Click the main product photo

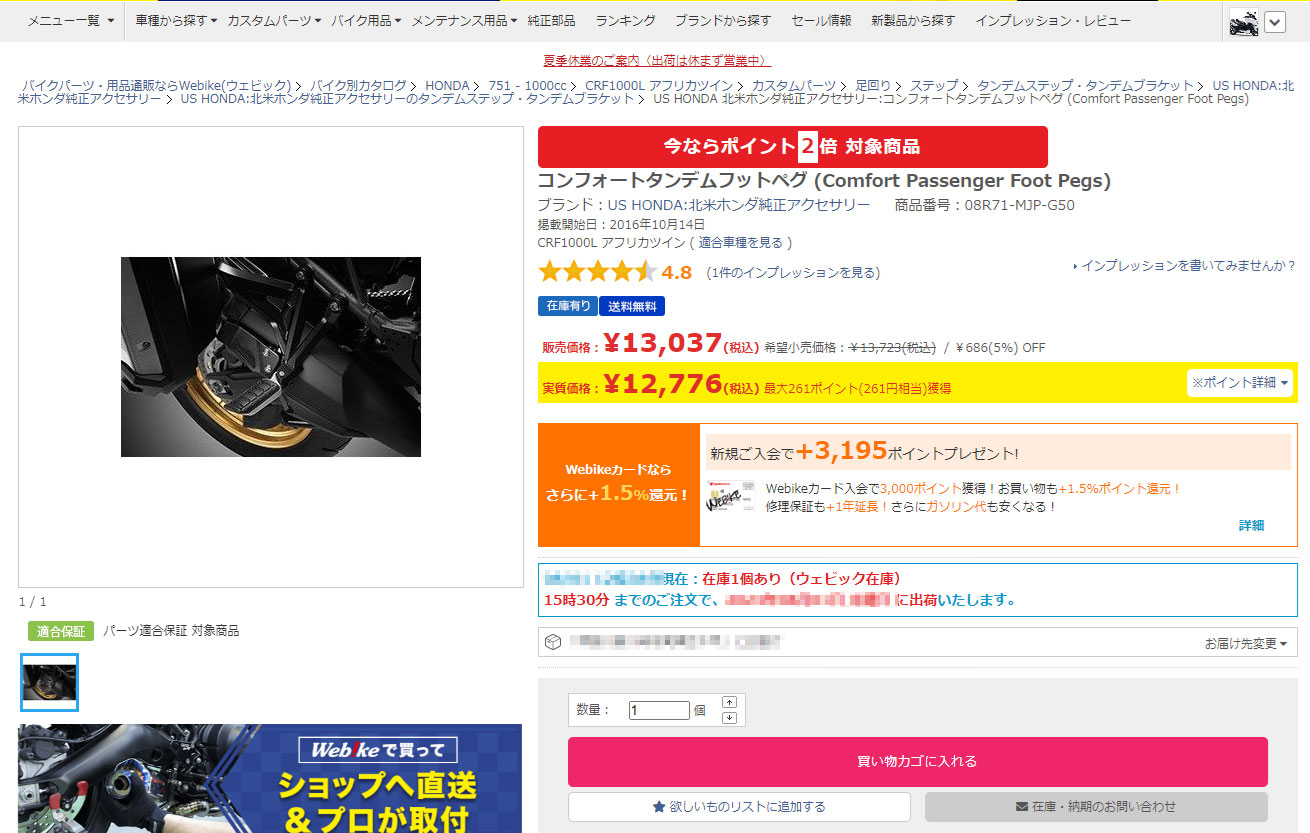(271, 357)
